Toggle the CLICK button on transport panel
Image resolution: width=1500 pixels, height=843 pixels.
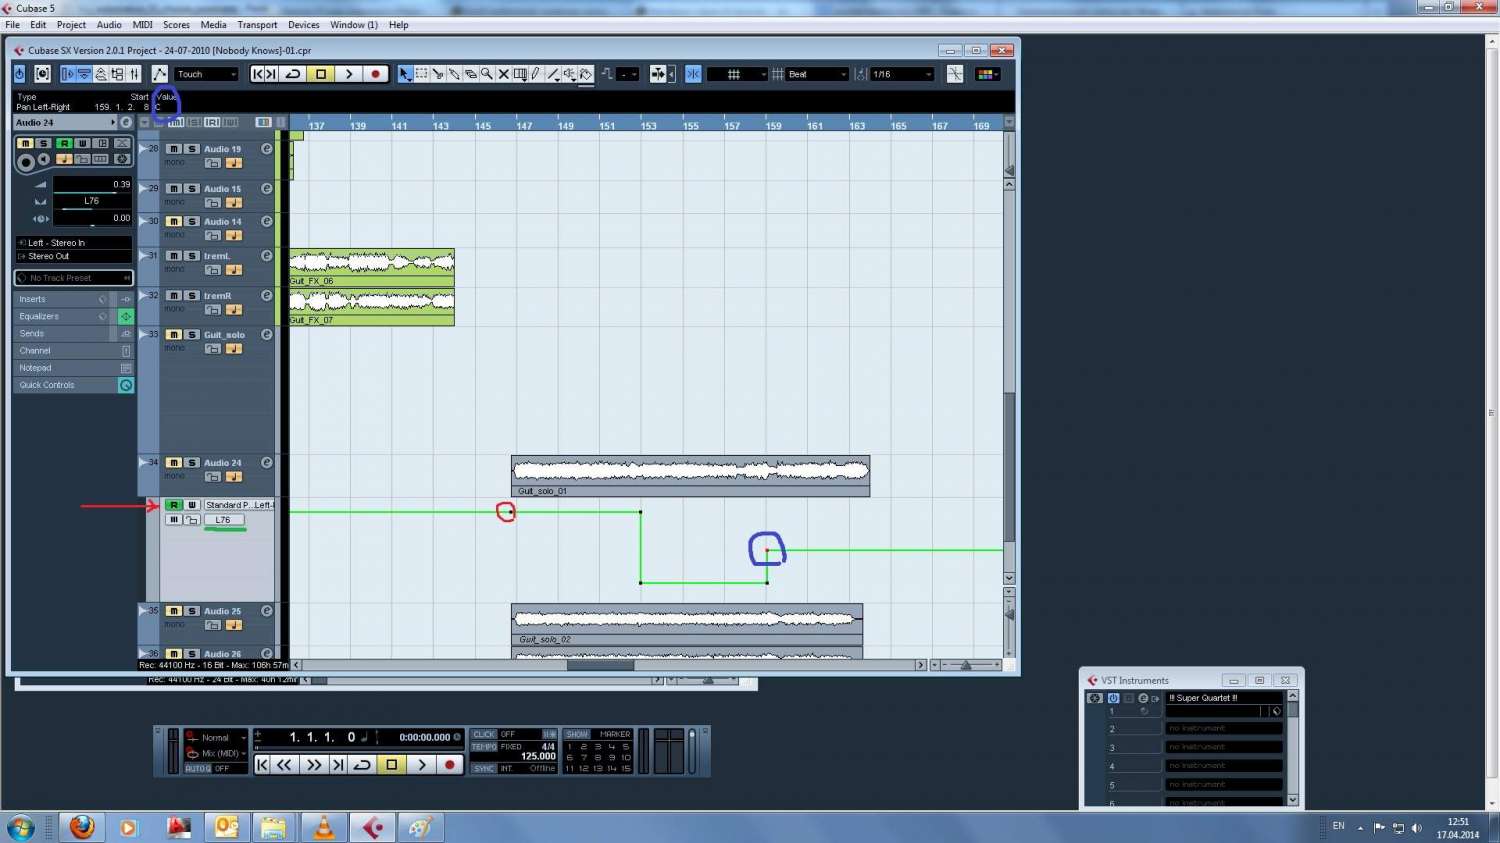pyautogui.click(x=484, y=734)
